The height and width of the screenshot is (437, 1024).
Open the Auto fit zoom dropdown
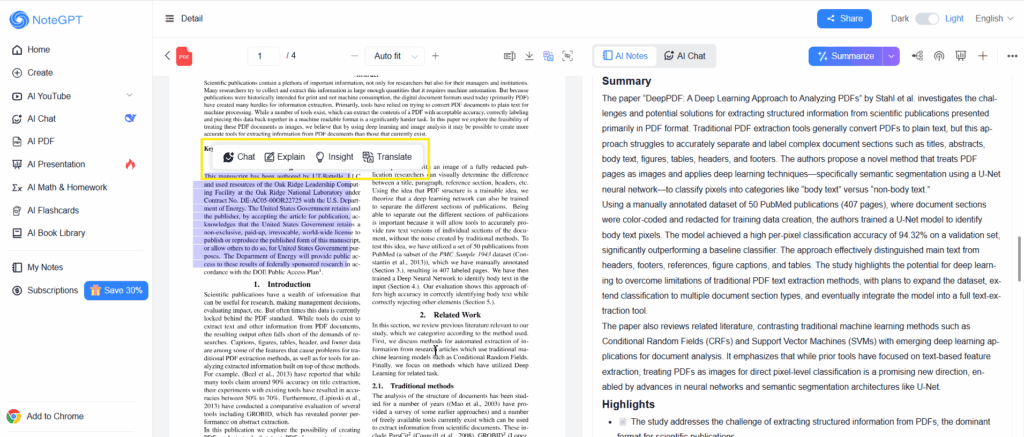coord(394,56)
